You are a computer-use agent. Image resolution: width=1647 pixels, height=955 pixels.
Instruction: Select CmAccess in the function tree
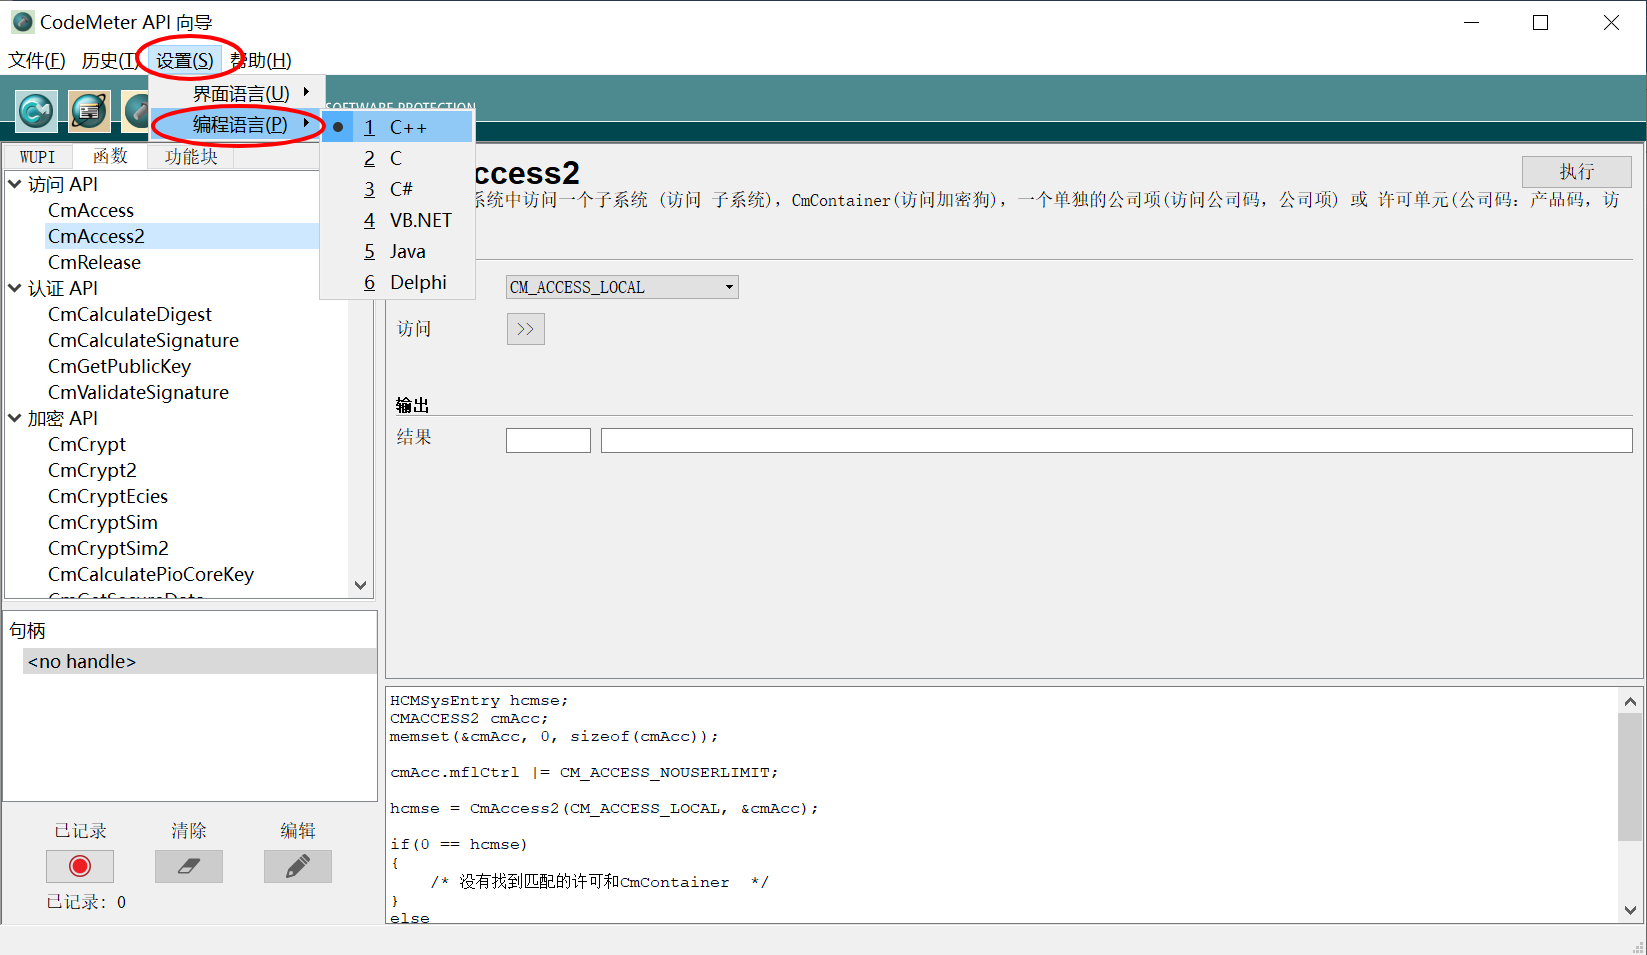(x=91, y=210)
